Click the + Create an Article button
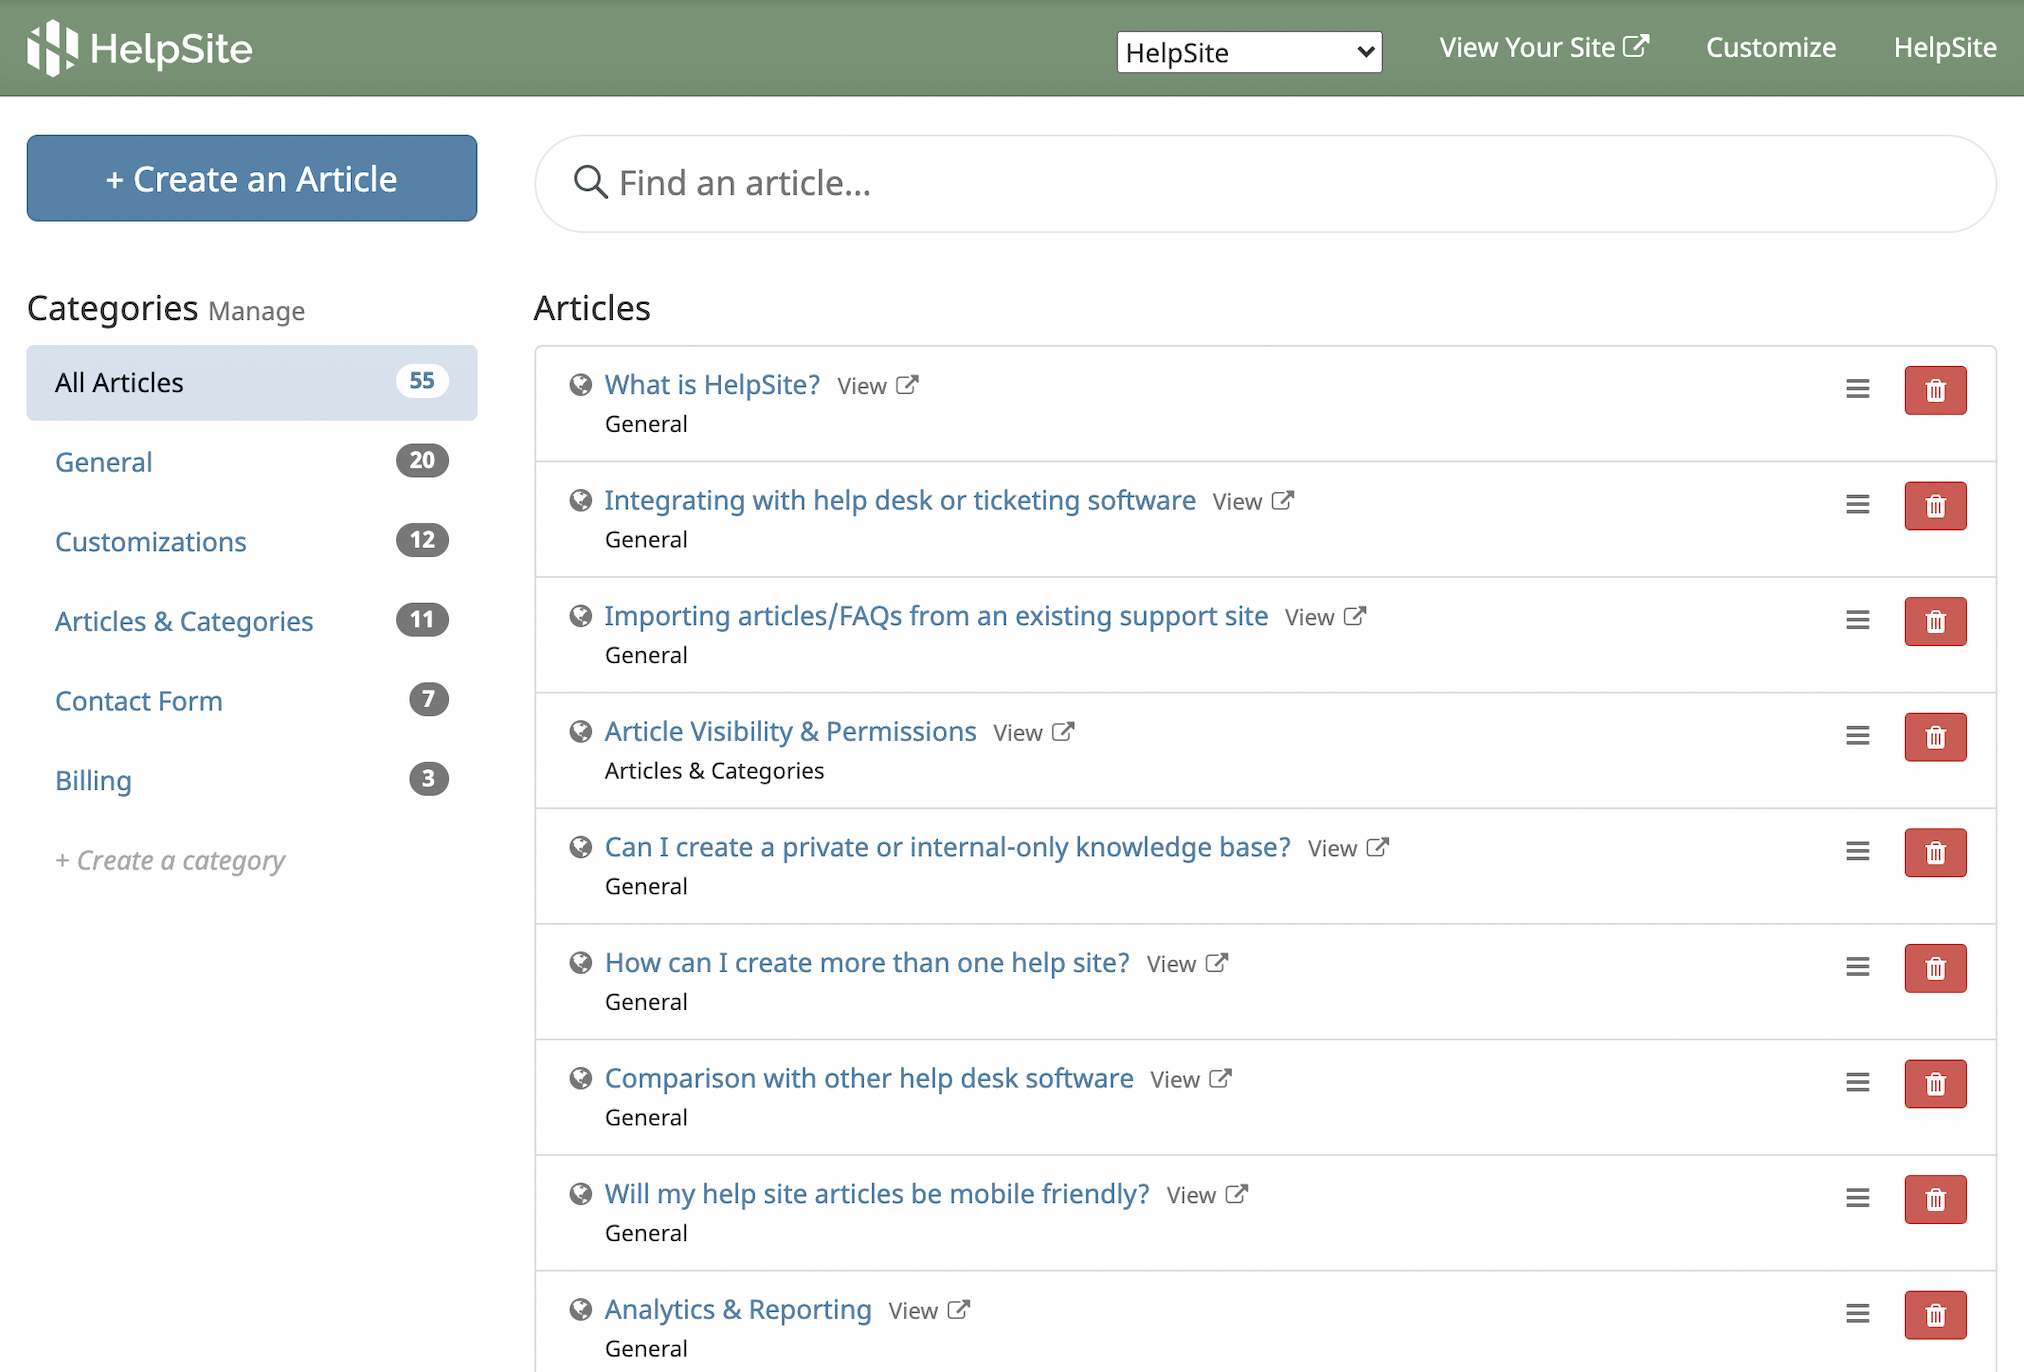 pyautogui.click(x=251, y=178)
